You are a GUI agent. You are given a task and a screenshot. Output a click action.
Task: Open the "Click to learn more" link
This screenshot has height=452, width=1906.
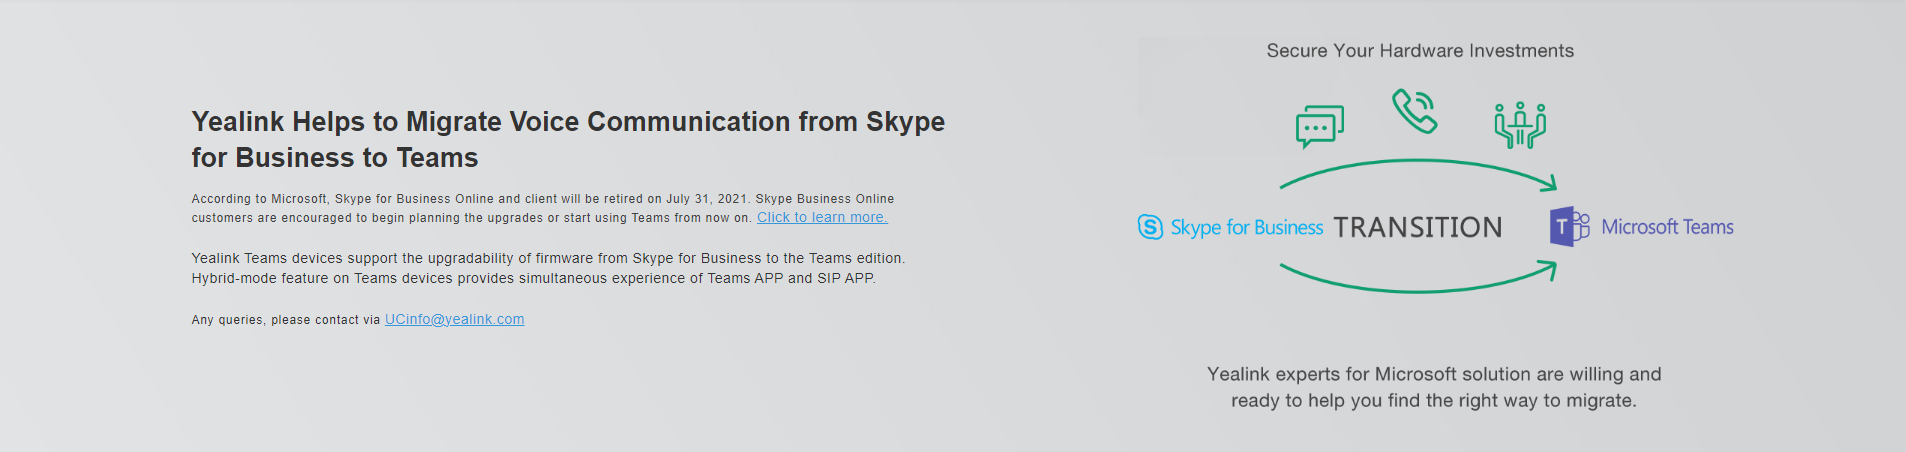[x=822, y=217]
